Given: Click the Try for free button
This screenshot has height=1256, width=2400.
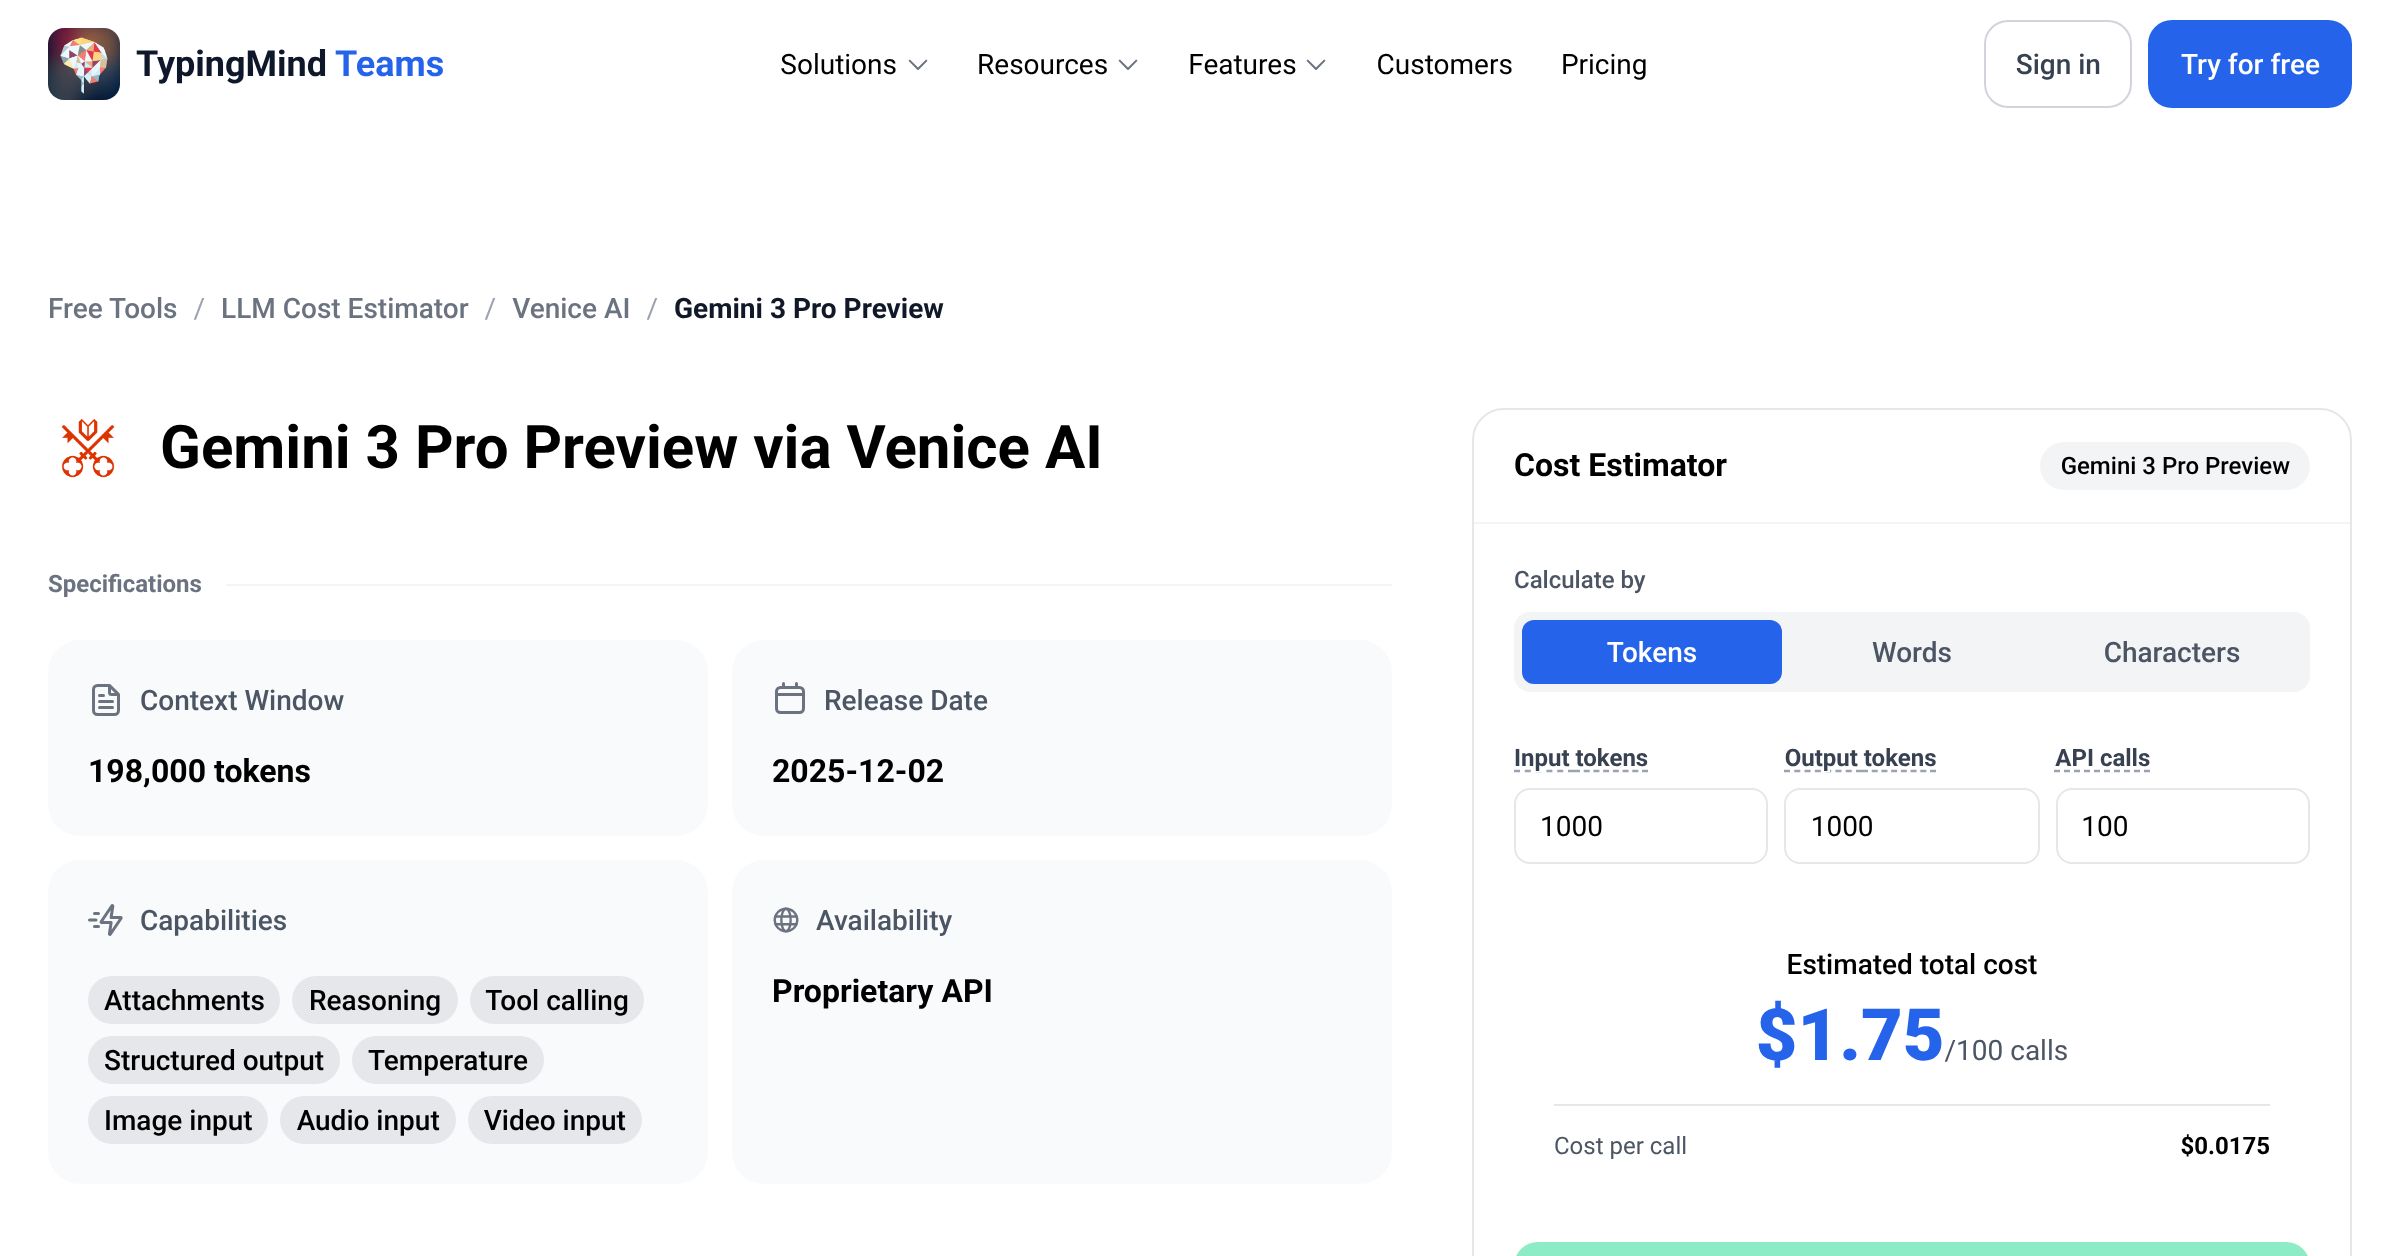Looking at the screenshot, I should coord(2250,64).
